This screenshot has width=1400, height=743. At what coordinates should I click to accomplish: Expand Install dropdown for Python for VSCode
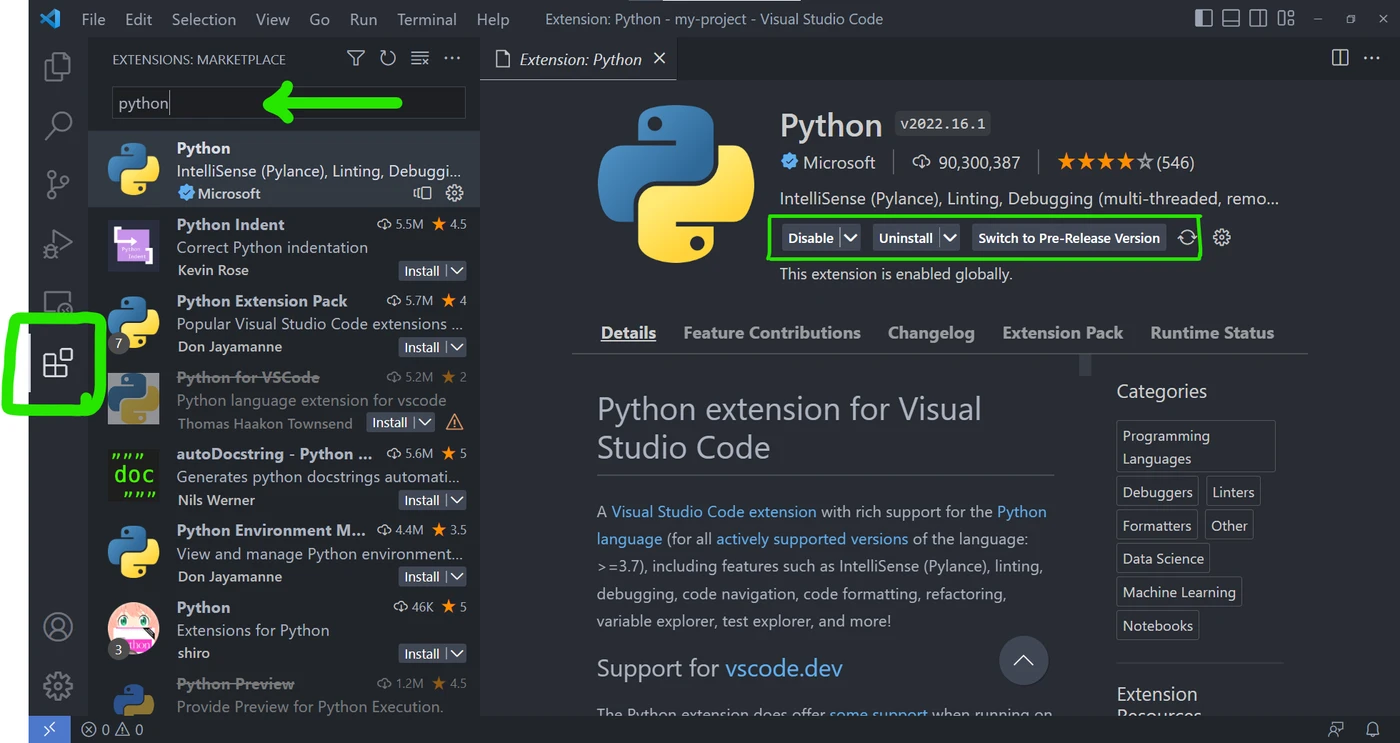pyautogui.click(x=424, y=423)
